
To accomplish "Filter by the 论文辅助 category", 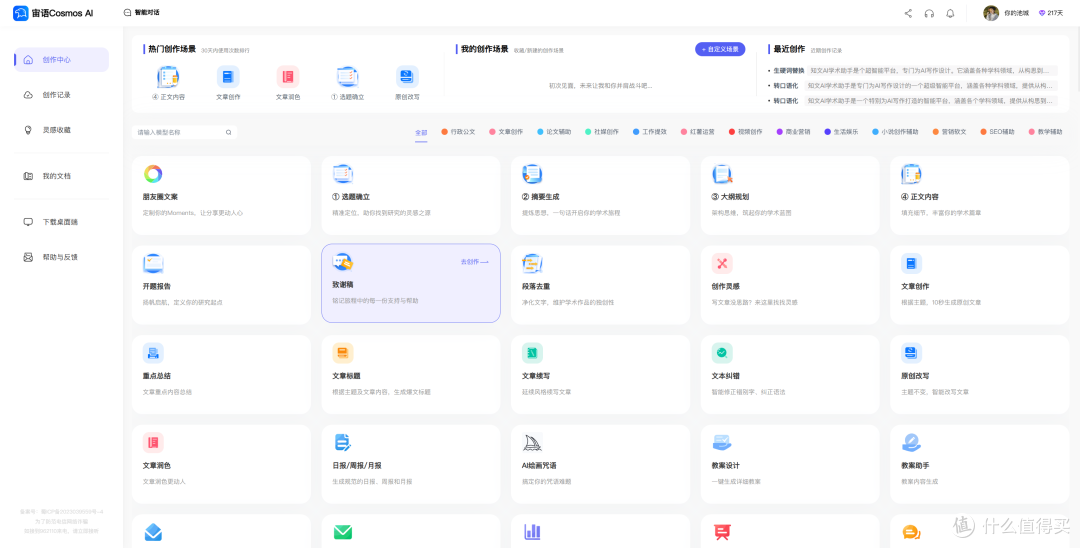I will tap(554, 131).
